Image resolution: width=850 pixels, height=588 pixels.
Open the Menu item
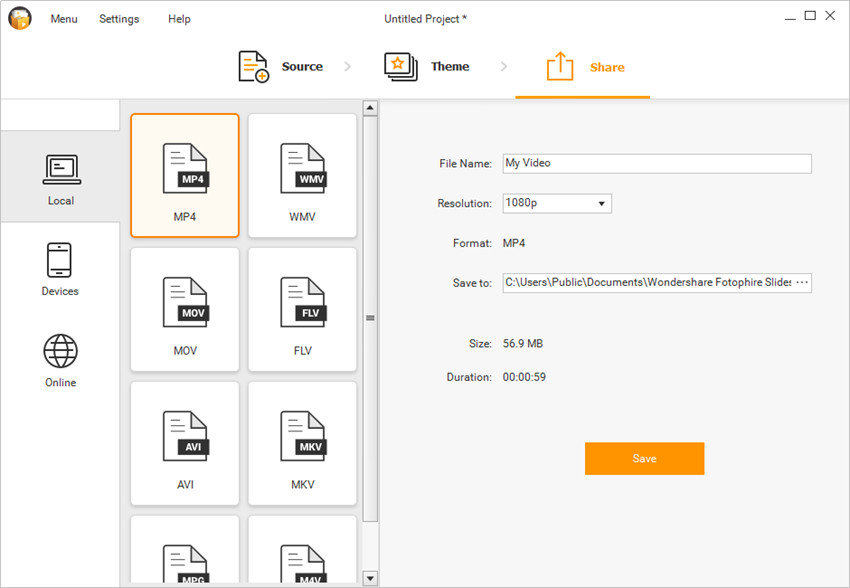click(64, 19)
